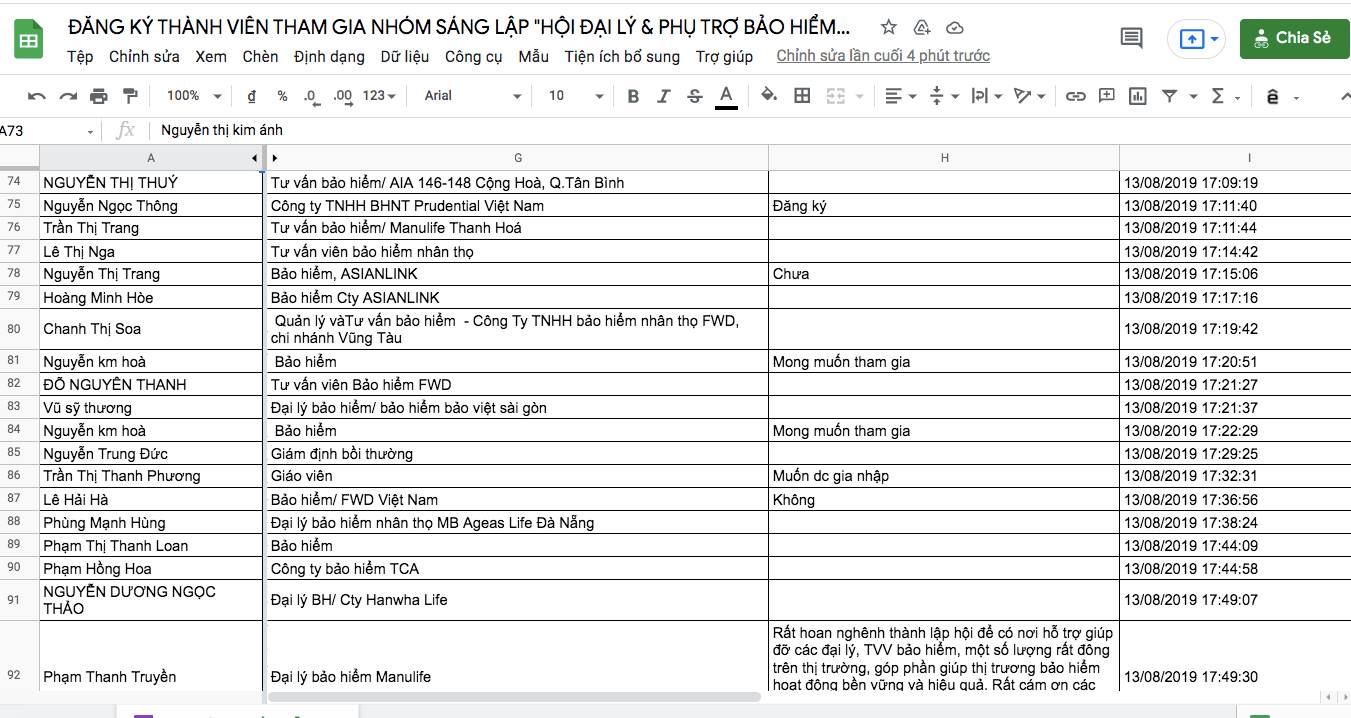Click the name box showing A73

(x=46, y=130)
